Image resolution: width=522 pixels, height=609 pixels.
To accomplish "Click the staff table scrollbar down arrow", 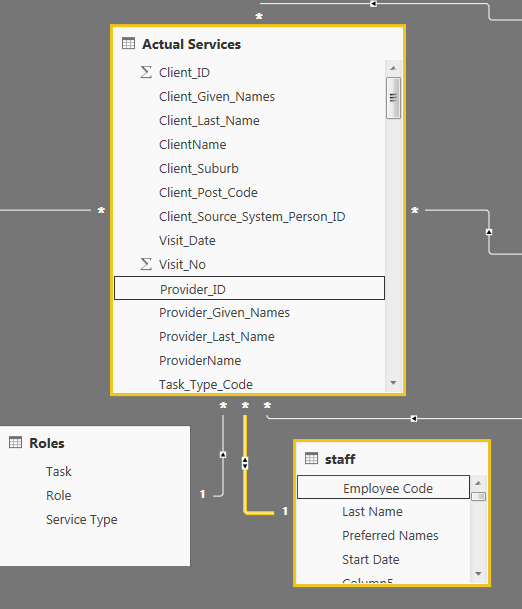I will (478, 574).
